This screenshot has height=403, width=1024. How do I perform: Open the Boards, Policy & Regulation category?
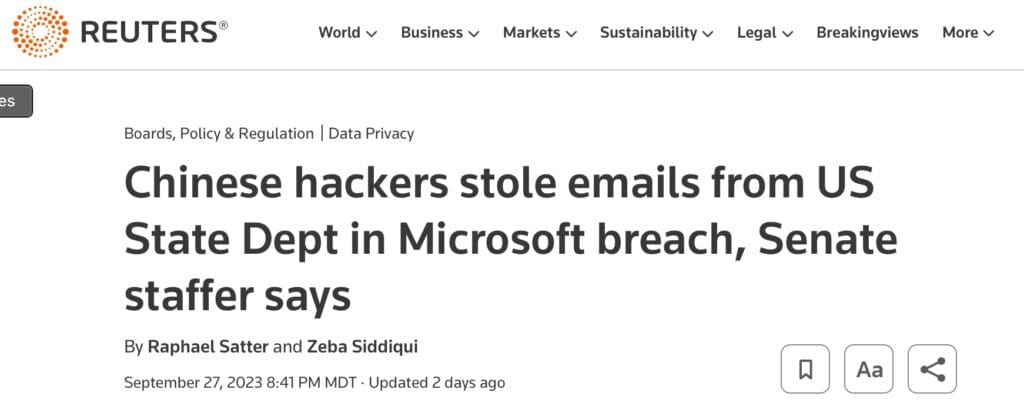(219, 133)
